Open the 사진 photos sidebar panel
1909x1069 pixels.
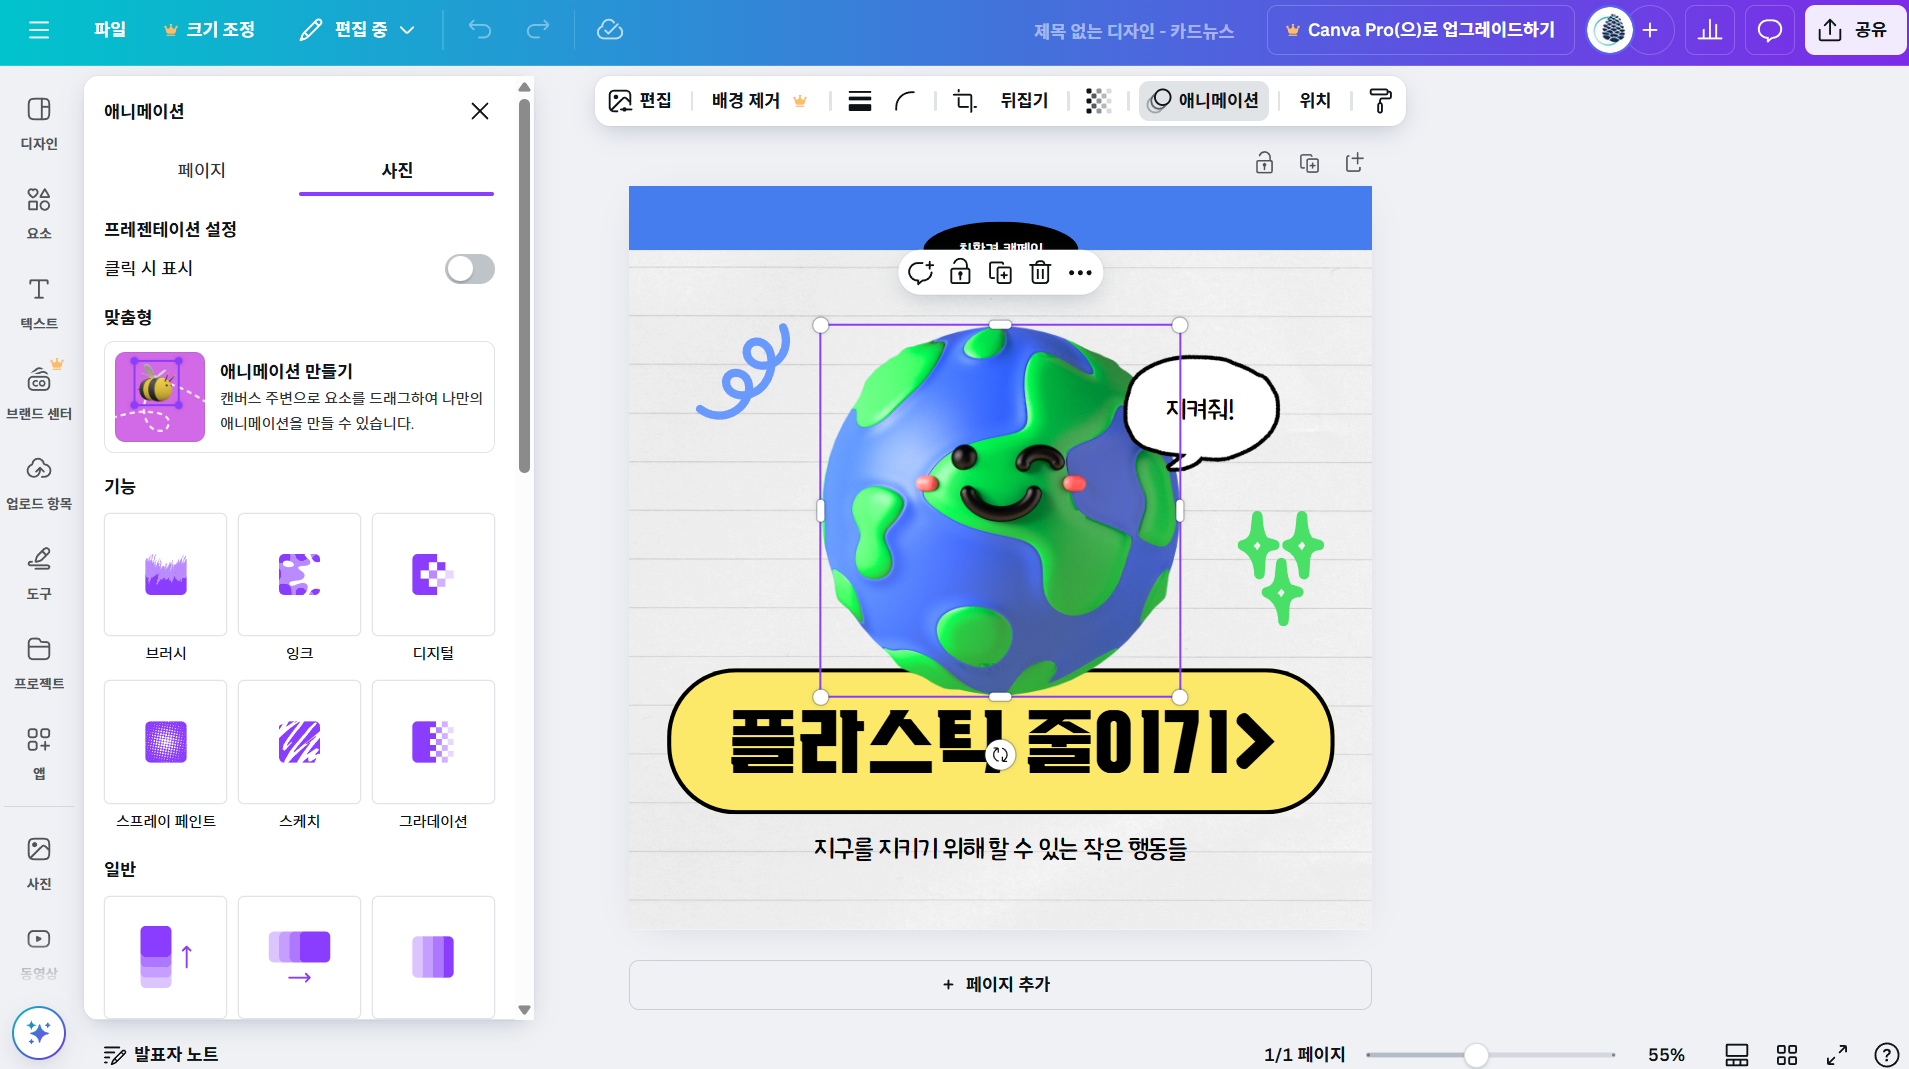pos(39,863)
